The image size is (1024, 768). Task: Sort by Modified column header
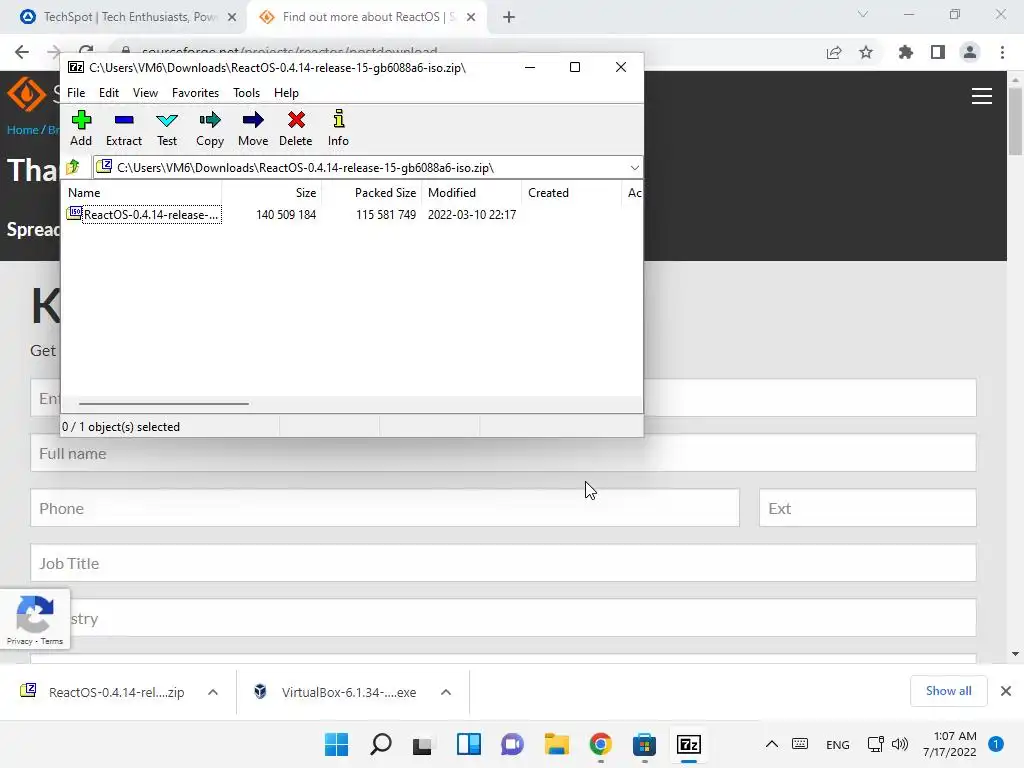click(472, 193)
